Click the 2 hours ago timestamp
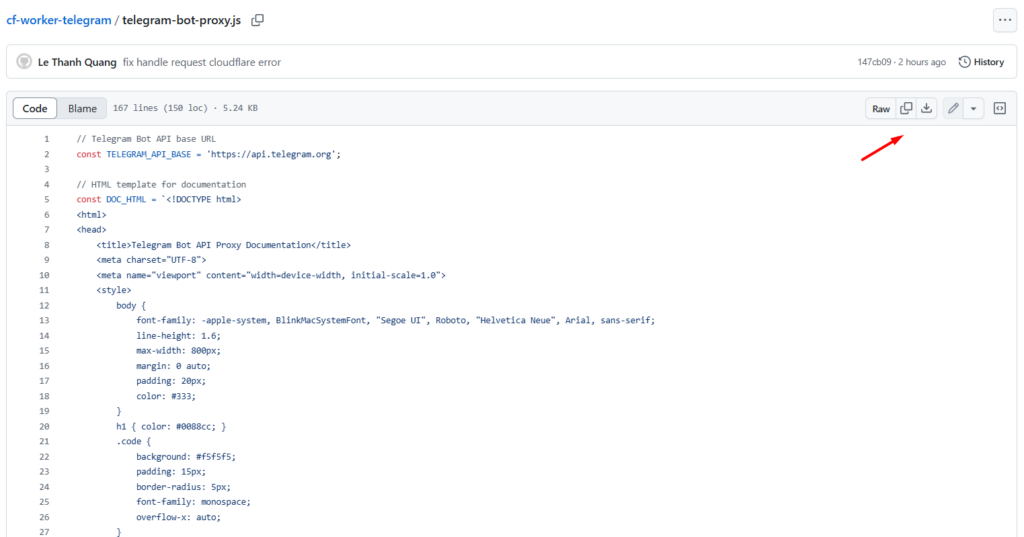Screen dimensions: 1024x537 [x=921, y=62]
